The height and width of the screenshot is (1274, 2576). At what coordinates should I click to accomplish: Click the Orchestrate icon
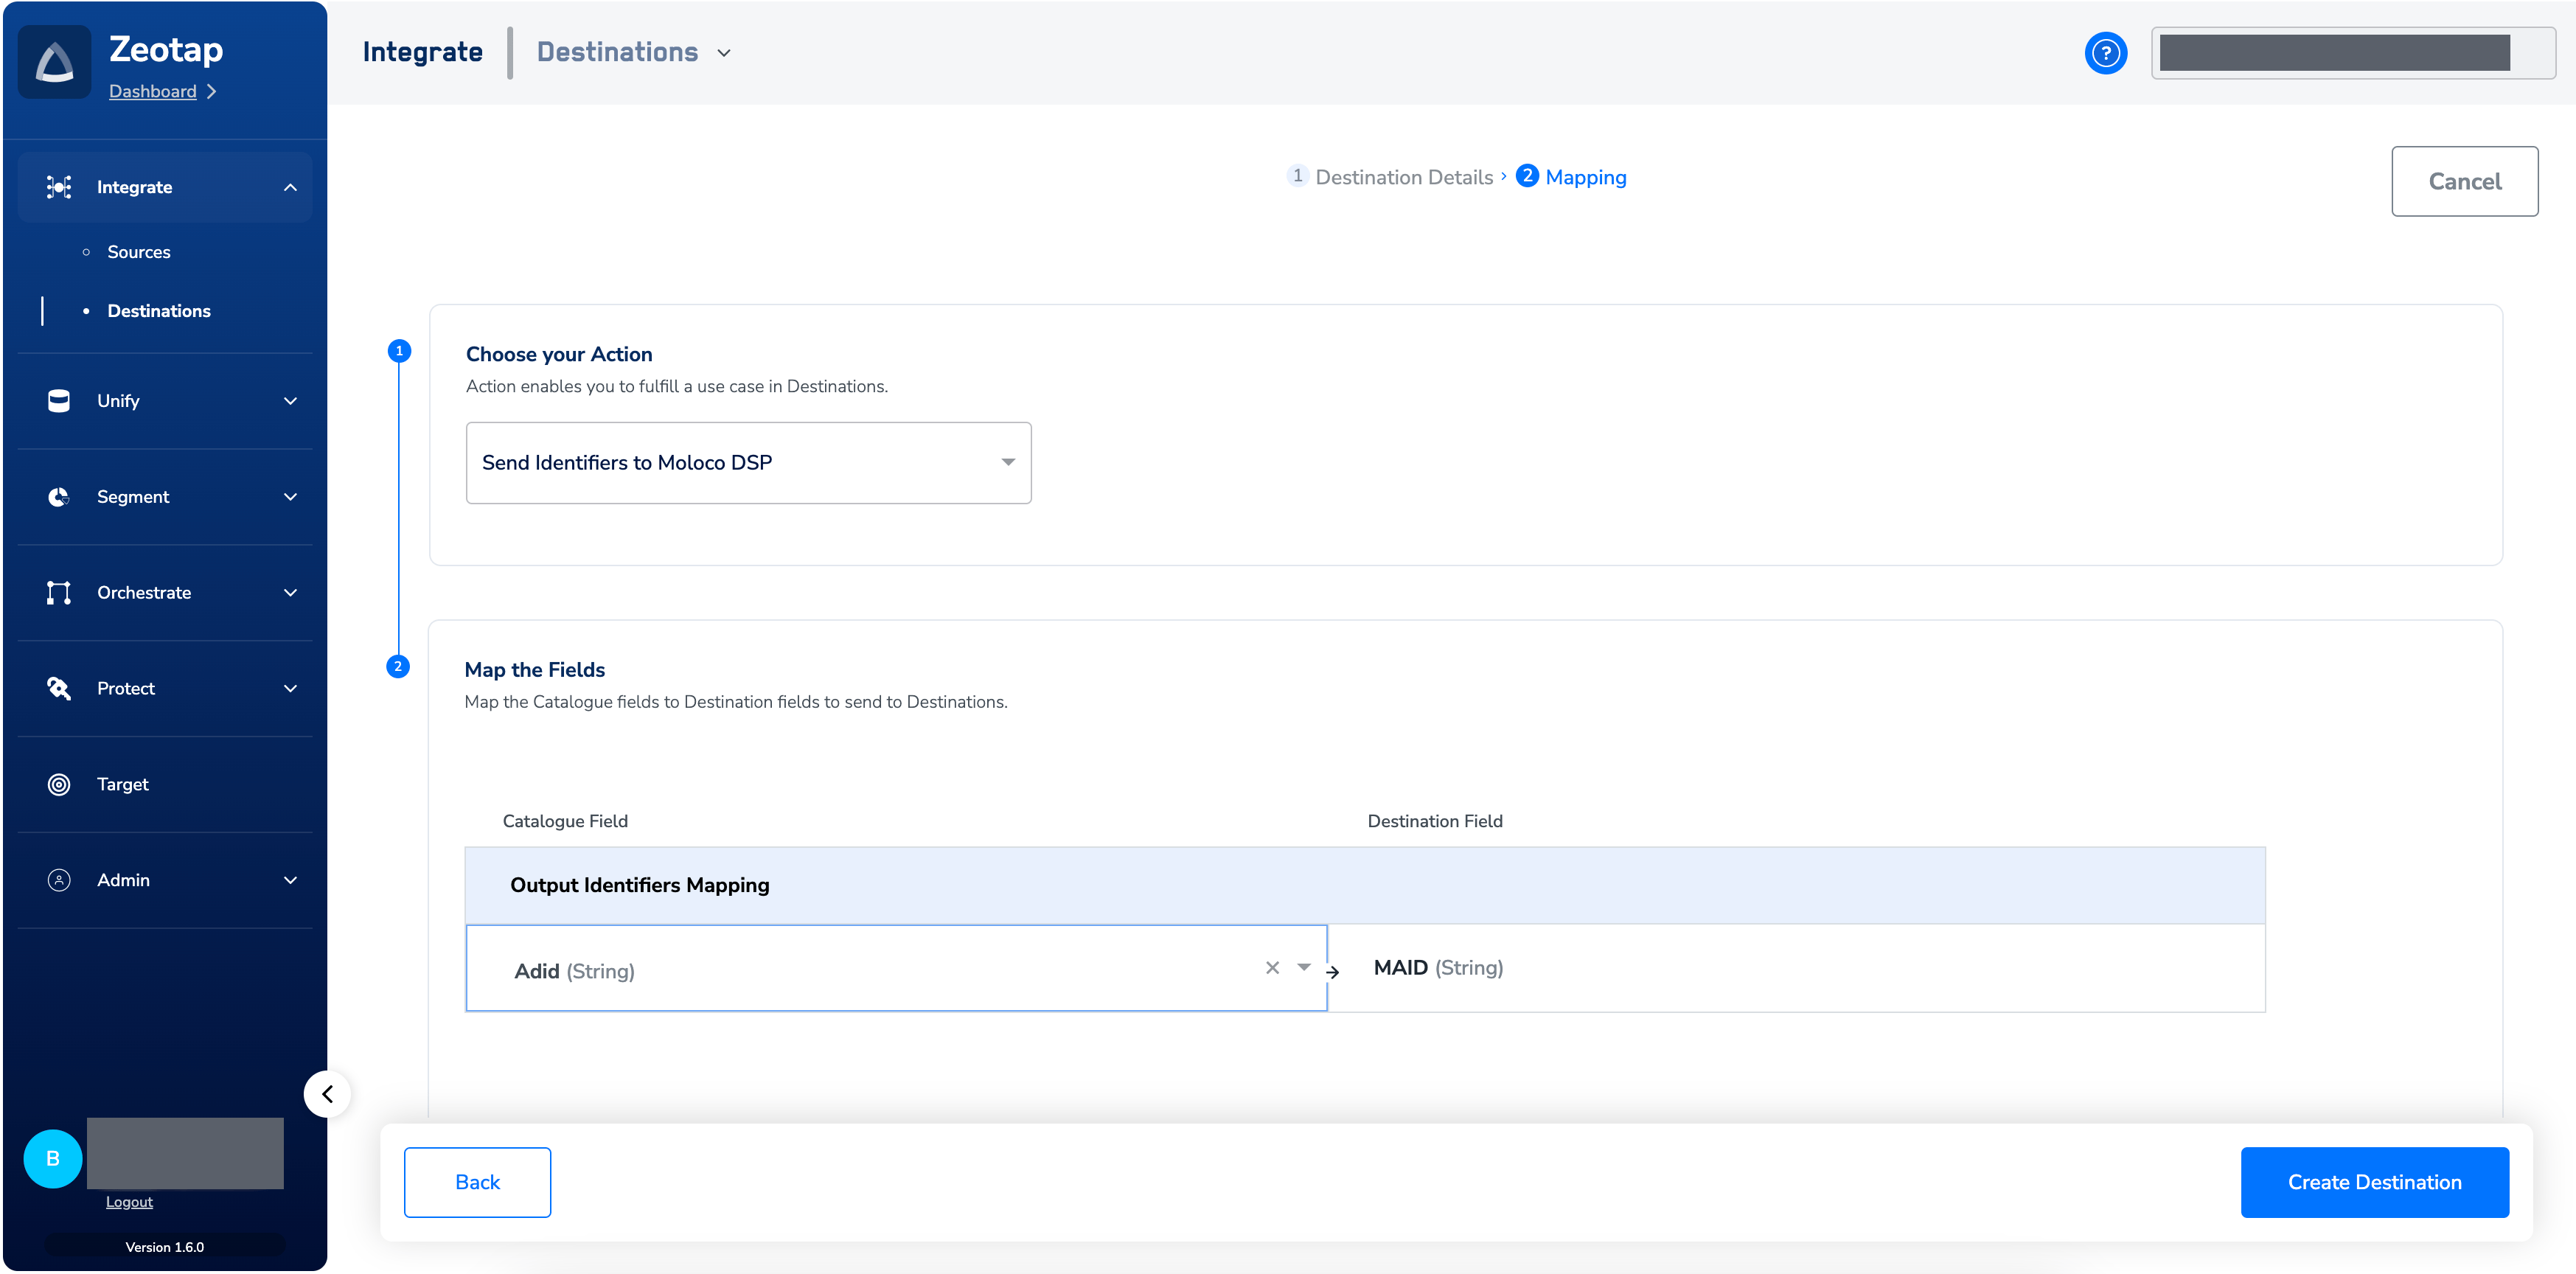(59, 593)
